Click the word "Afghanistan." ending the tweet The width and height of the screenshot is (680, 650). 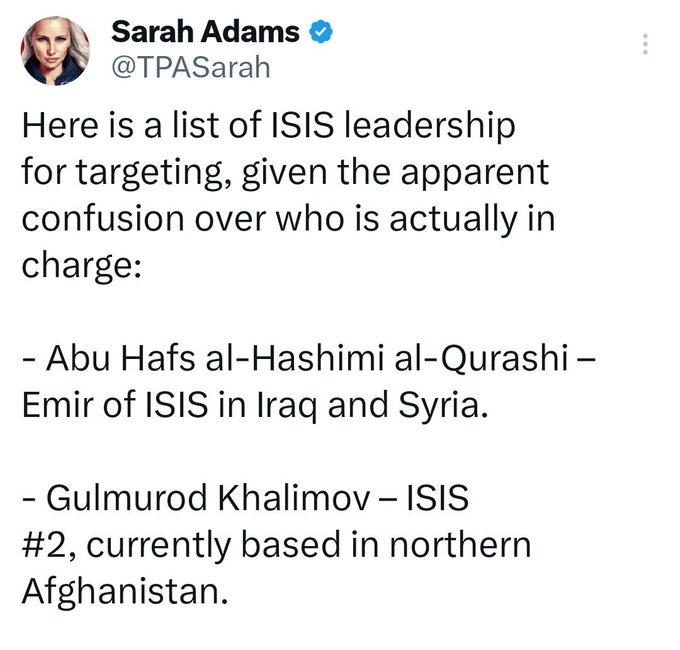(121, 590)
